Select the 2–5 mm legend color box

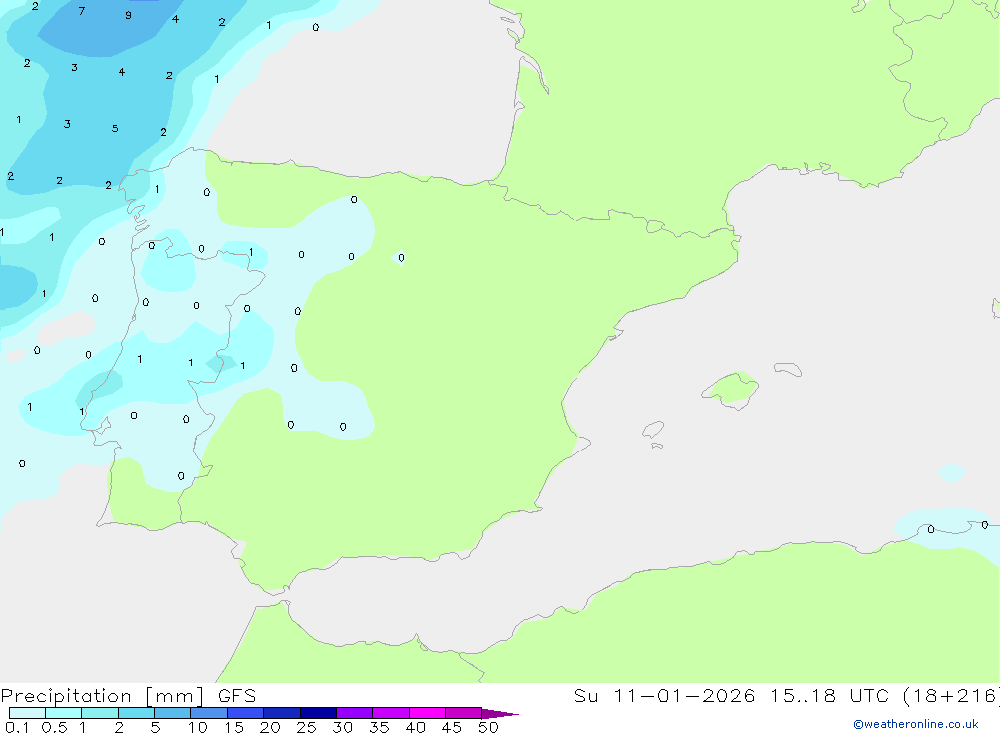136,713
